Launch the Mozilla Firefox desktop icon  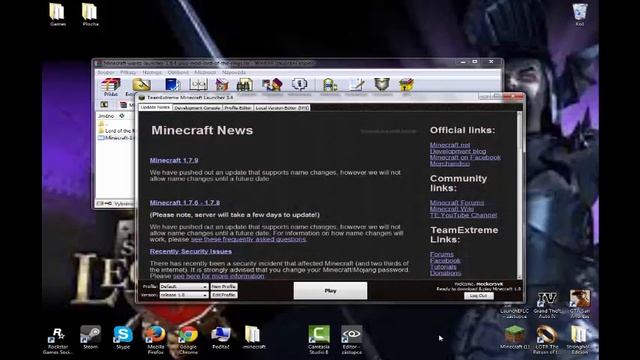[x=156, y=340]
